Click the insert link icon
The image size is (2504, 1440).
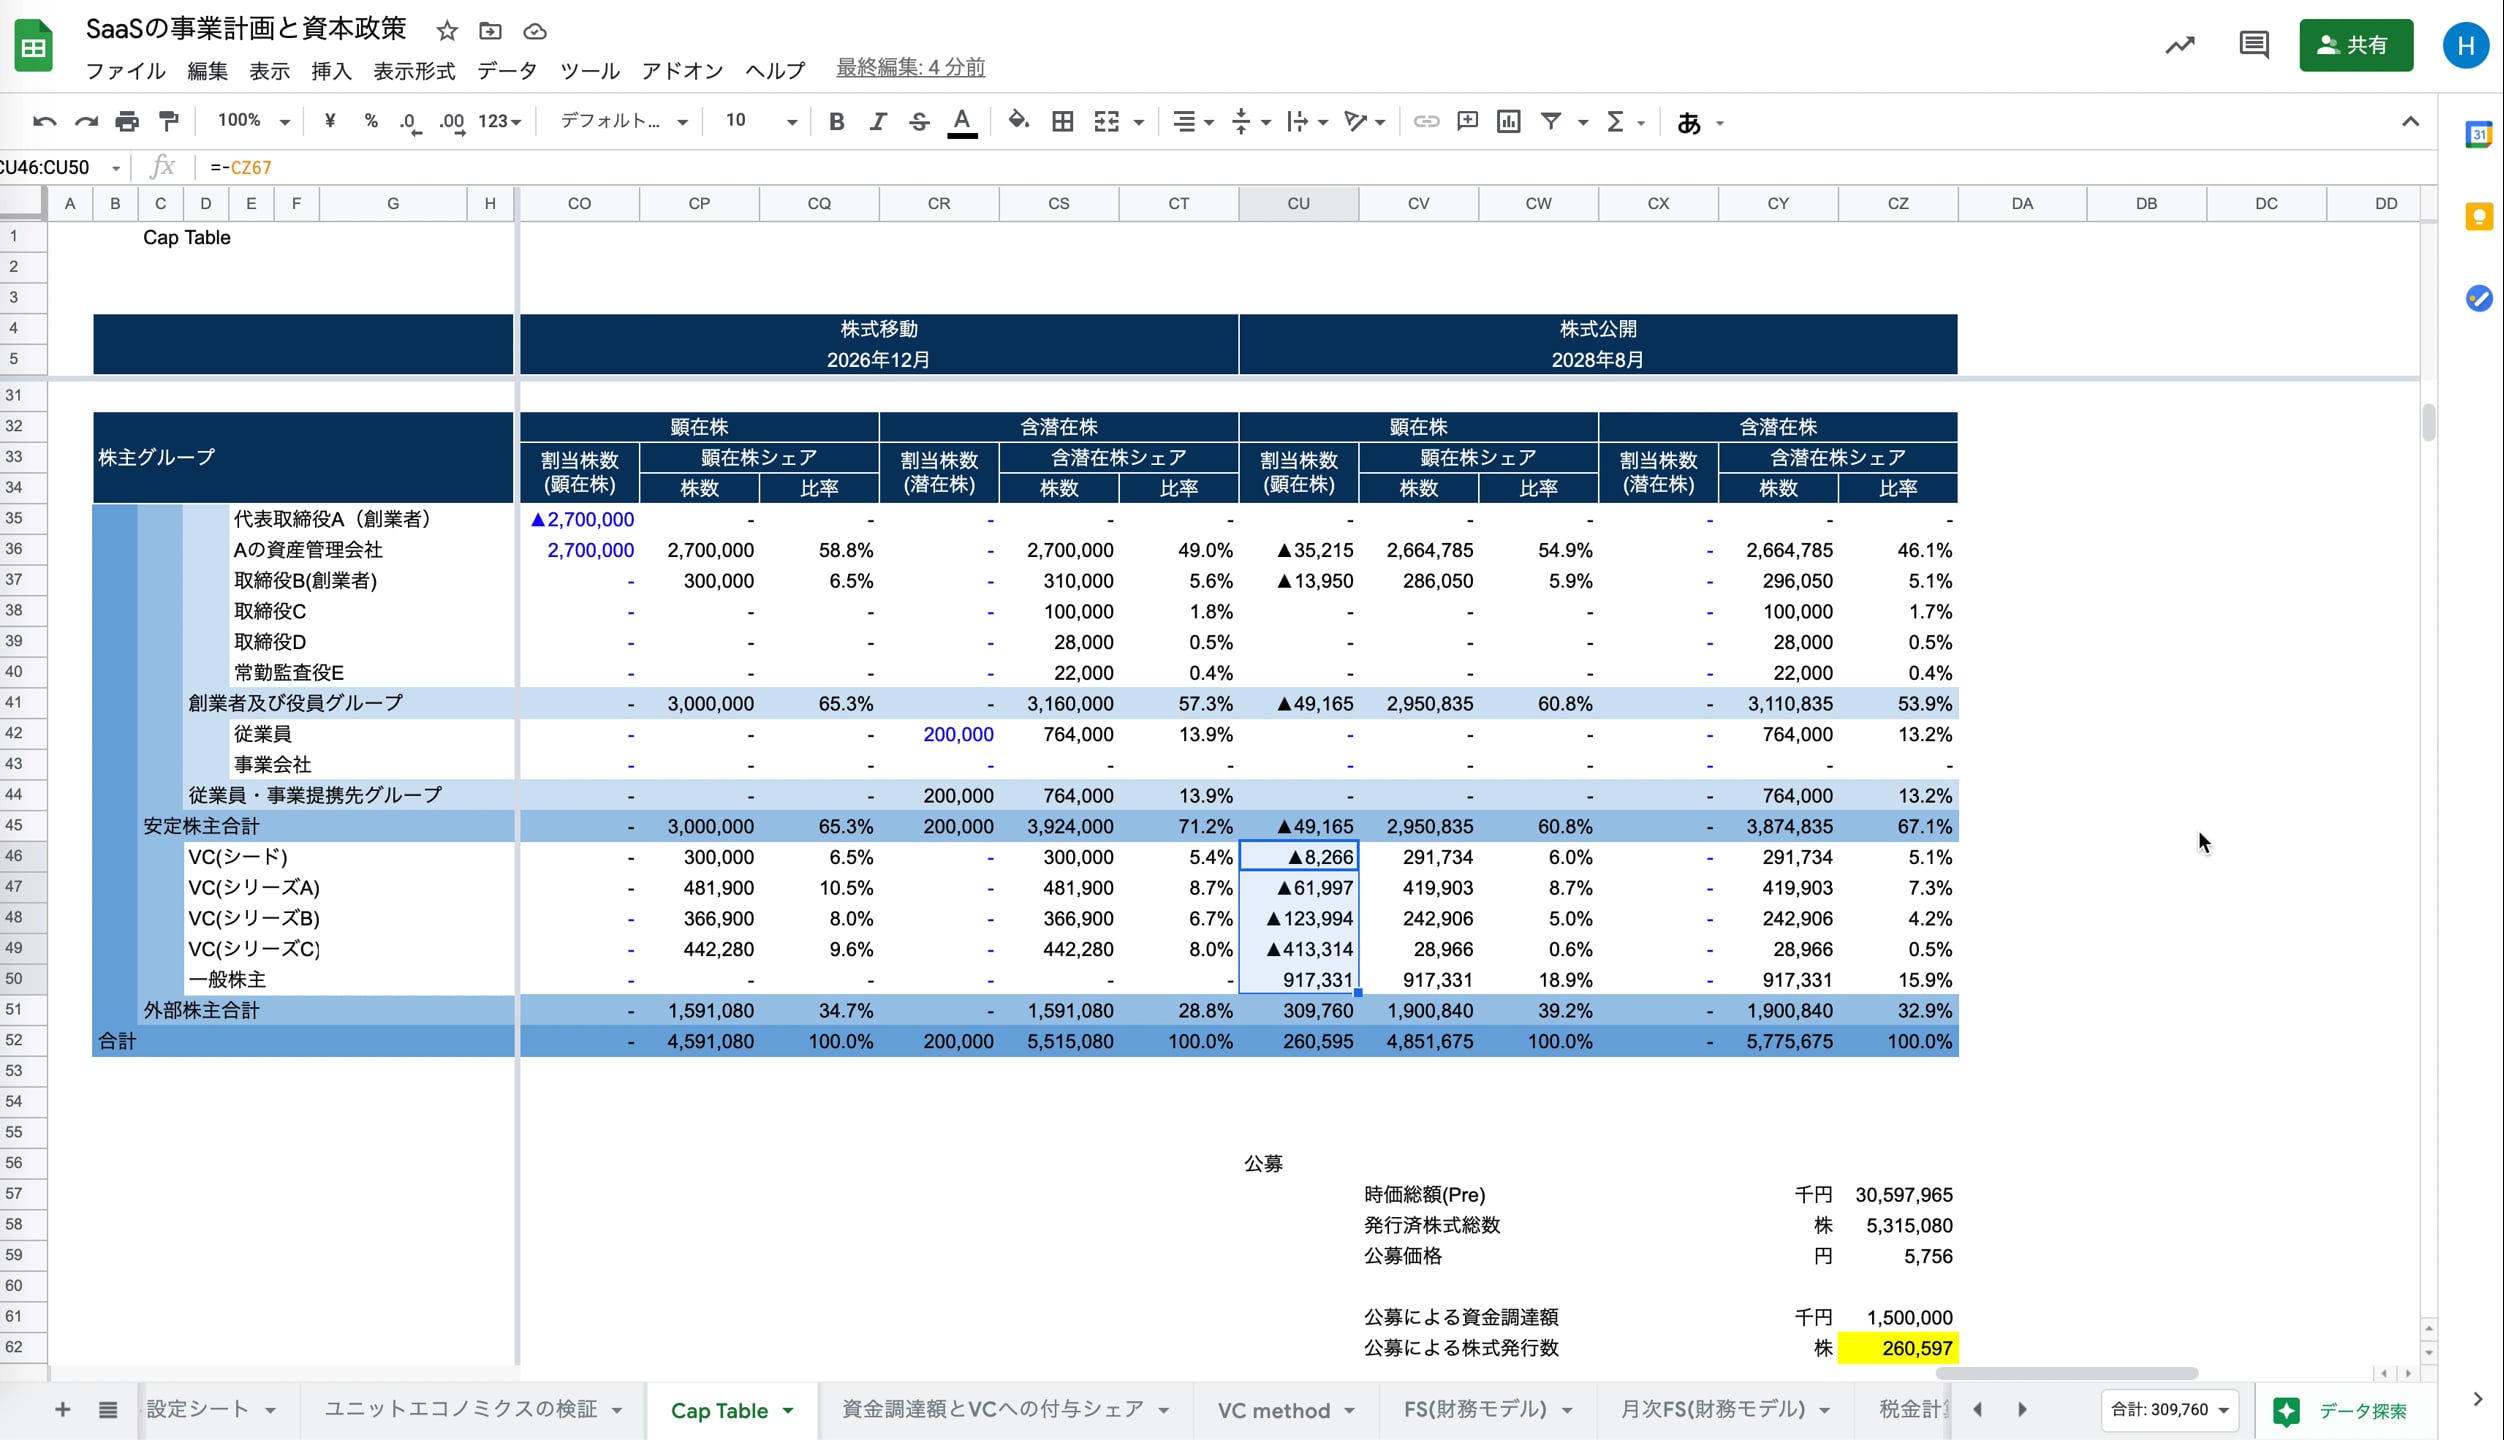point(1426,121)
